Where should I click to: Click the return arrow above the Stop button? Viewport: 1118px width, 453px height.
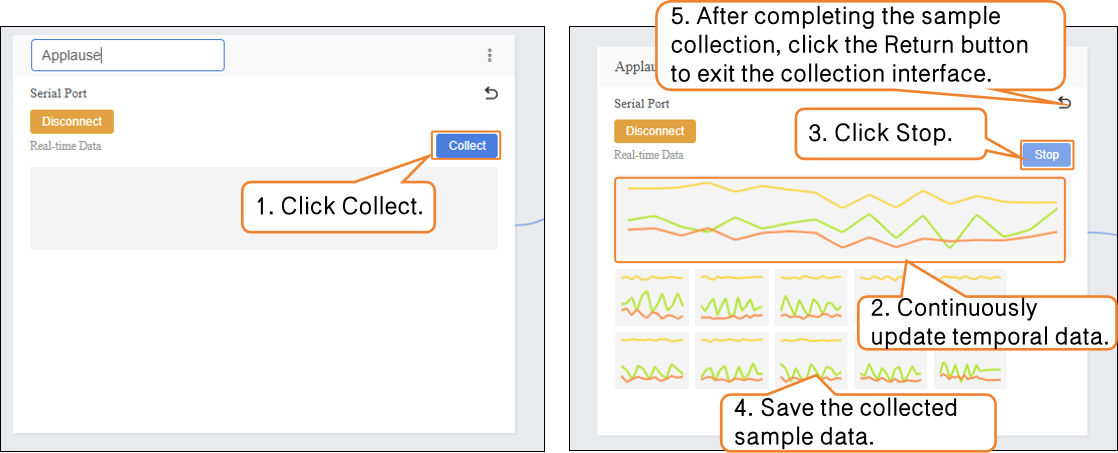point(1064,103)
